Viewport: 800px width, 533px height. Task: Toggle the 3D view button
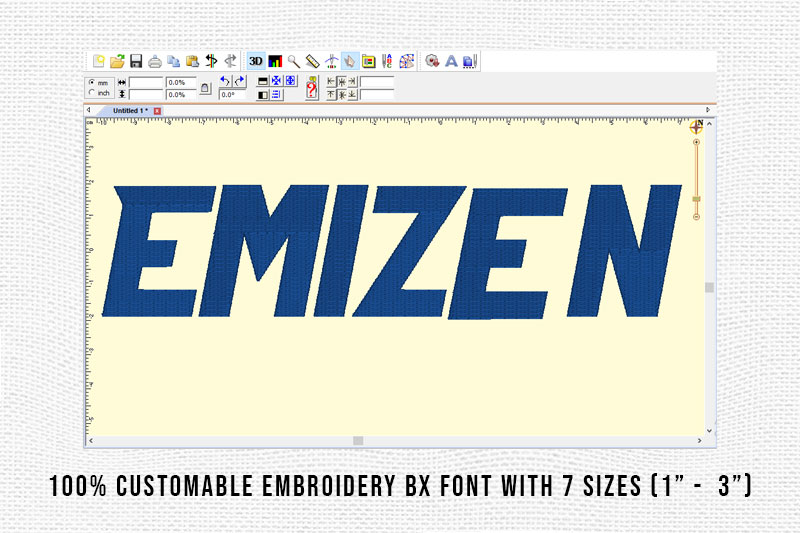(x=256, y=61)
